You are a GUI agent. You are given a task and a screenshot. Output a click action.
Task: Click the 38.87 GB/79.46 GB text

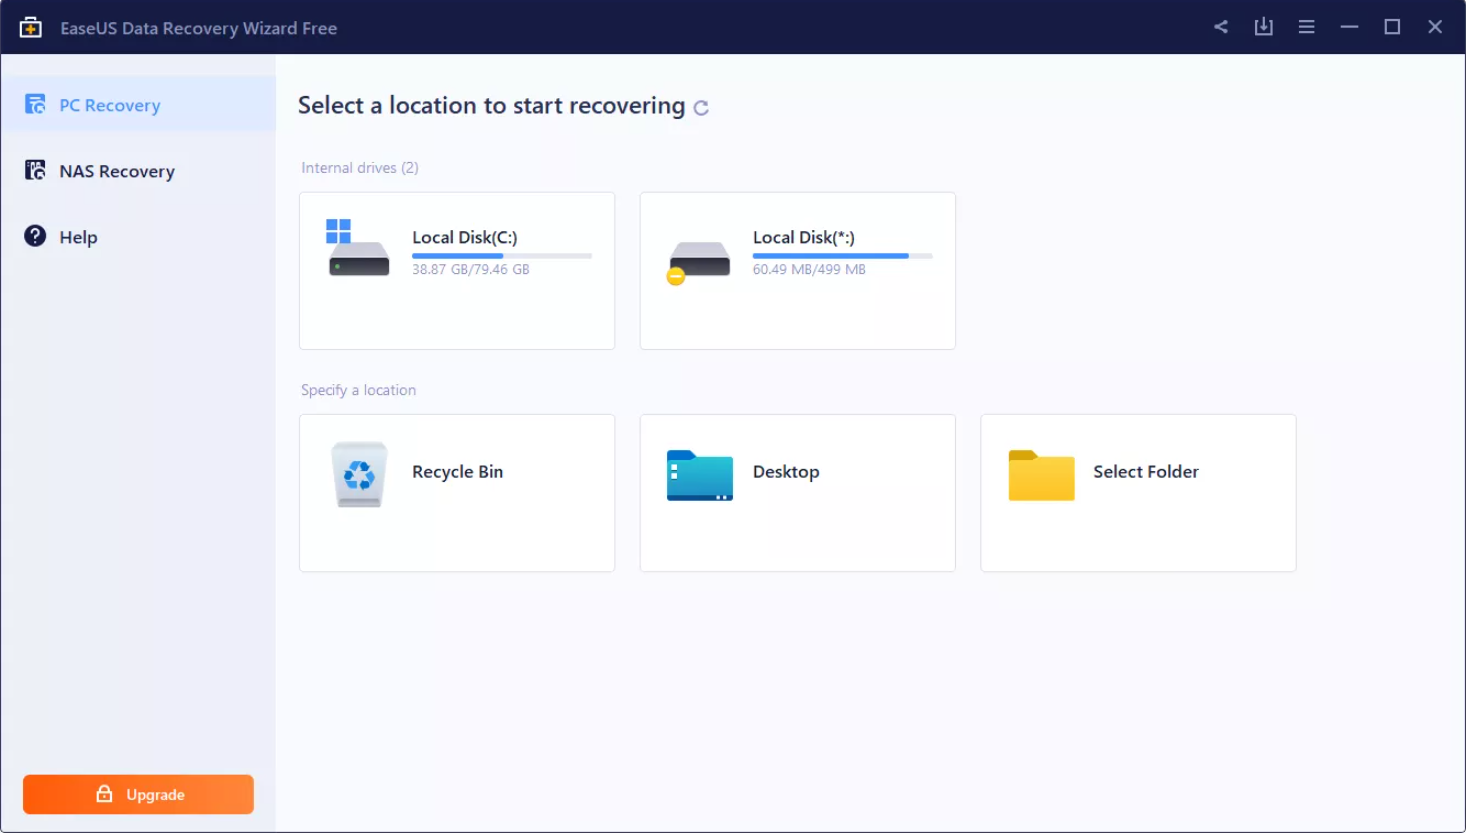click(x=471, y=270)
